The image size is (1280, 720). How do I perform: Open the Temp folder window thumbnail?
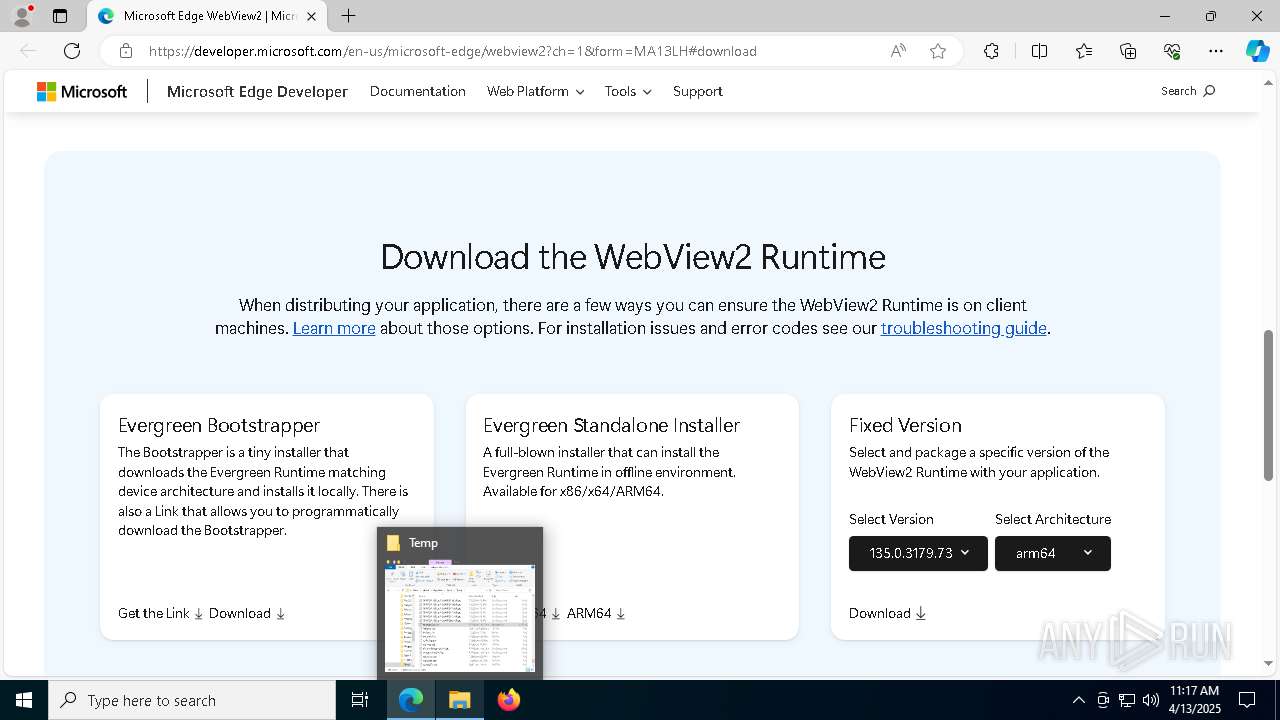pyautogui.click(x=460, y=604)
